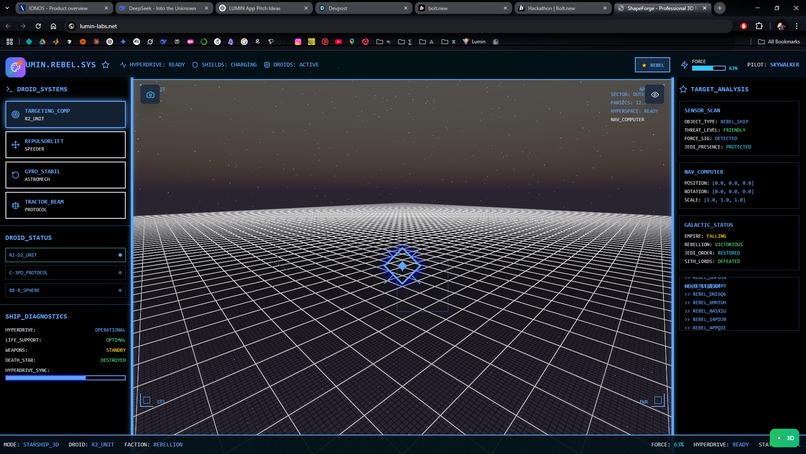Select the GYRO_STABIL astromech rotate tool
Viewport: 806px width, 454px height.
[x=65, y=175]
